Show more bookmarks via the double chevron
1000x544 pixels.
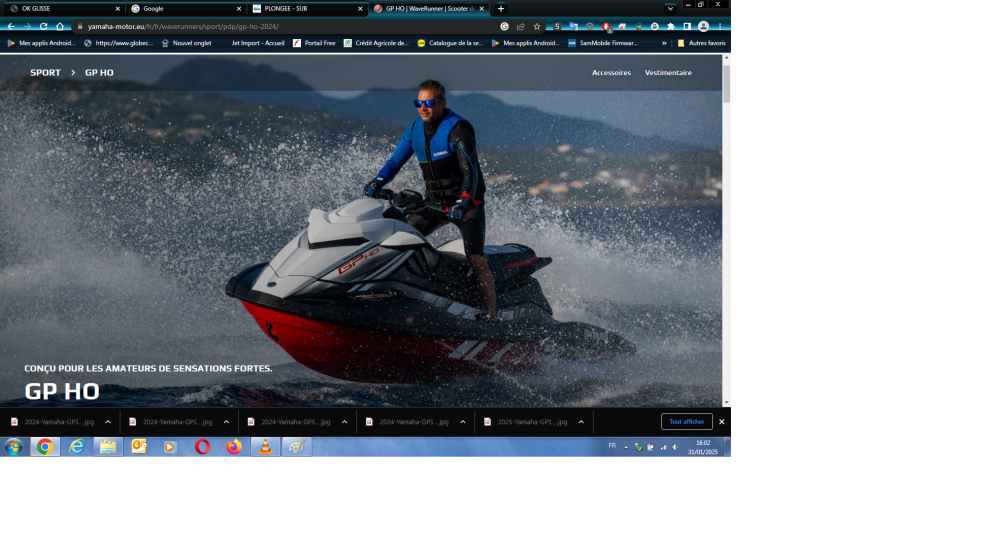click(x=664, y=43)
